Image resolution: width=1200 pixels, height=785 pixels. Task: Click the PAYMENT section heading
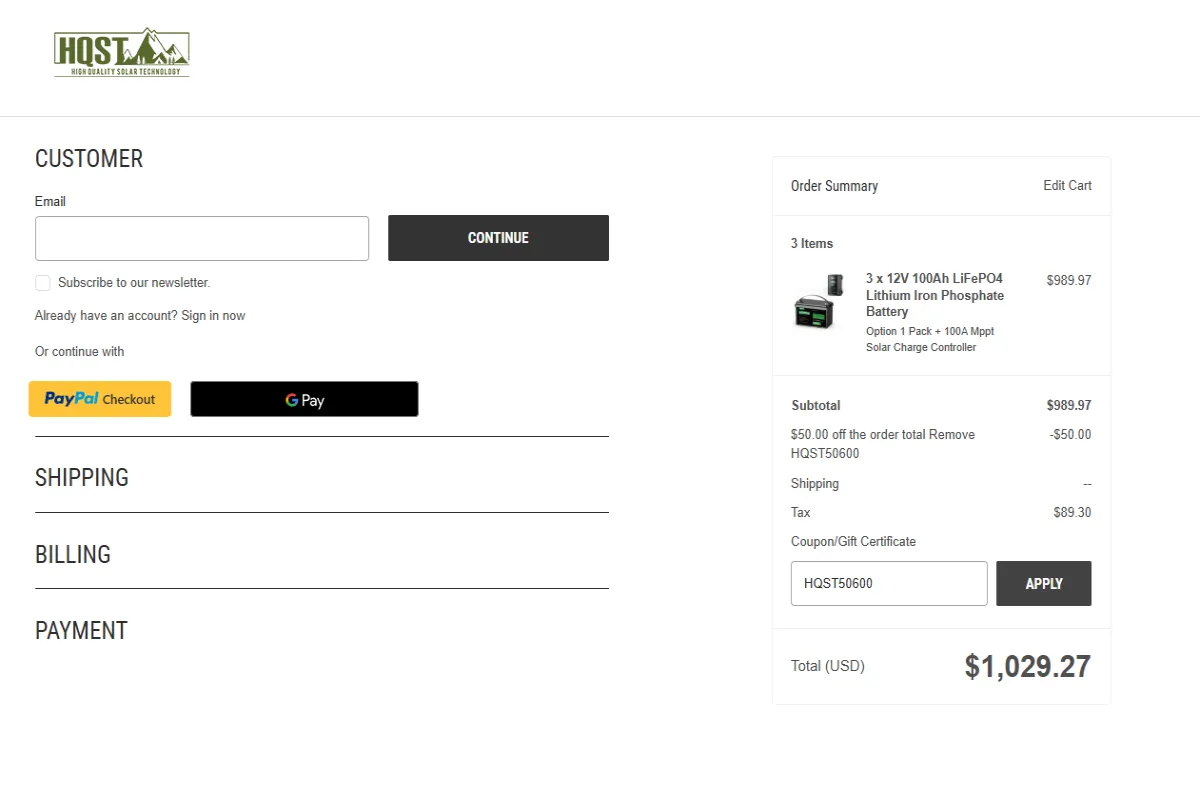pos(82,630)
